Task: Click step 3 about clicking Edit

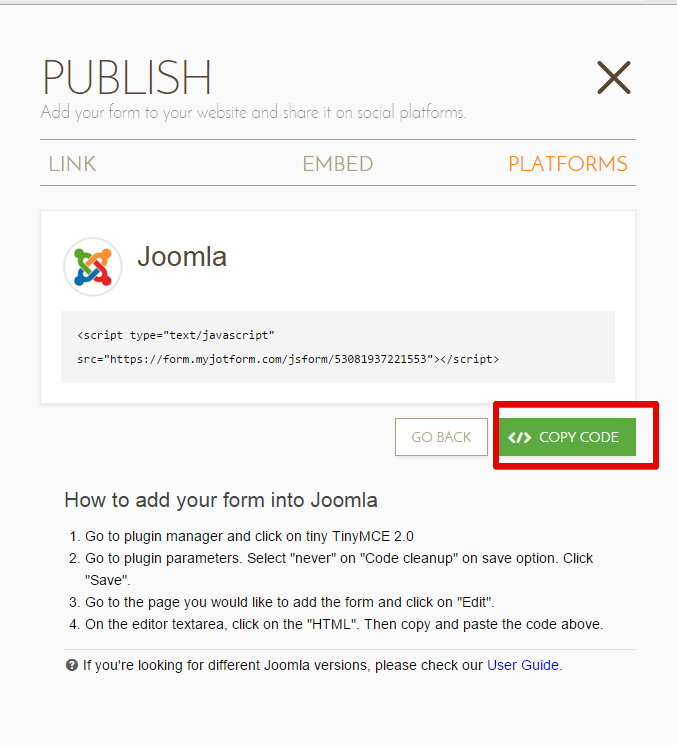Action: 282,602
